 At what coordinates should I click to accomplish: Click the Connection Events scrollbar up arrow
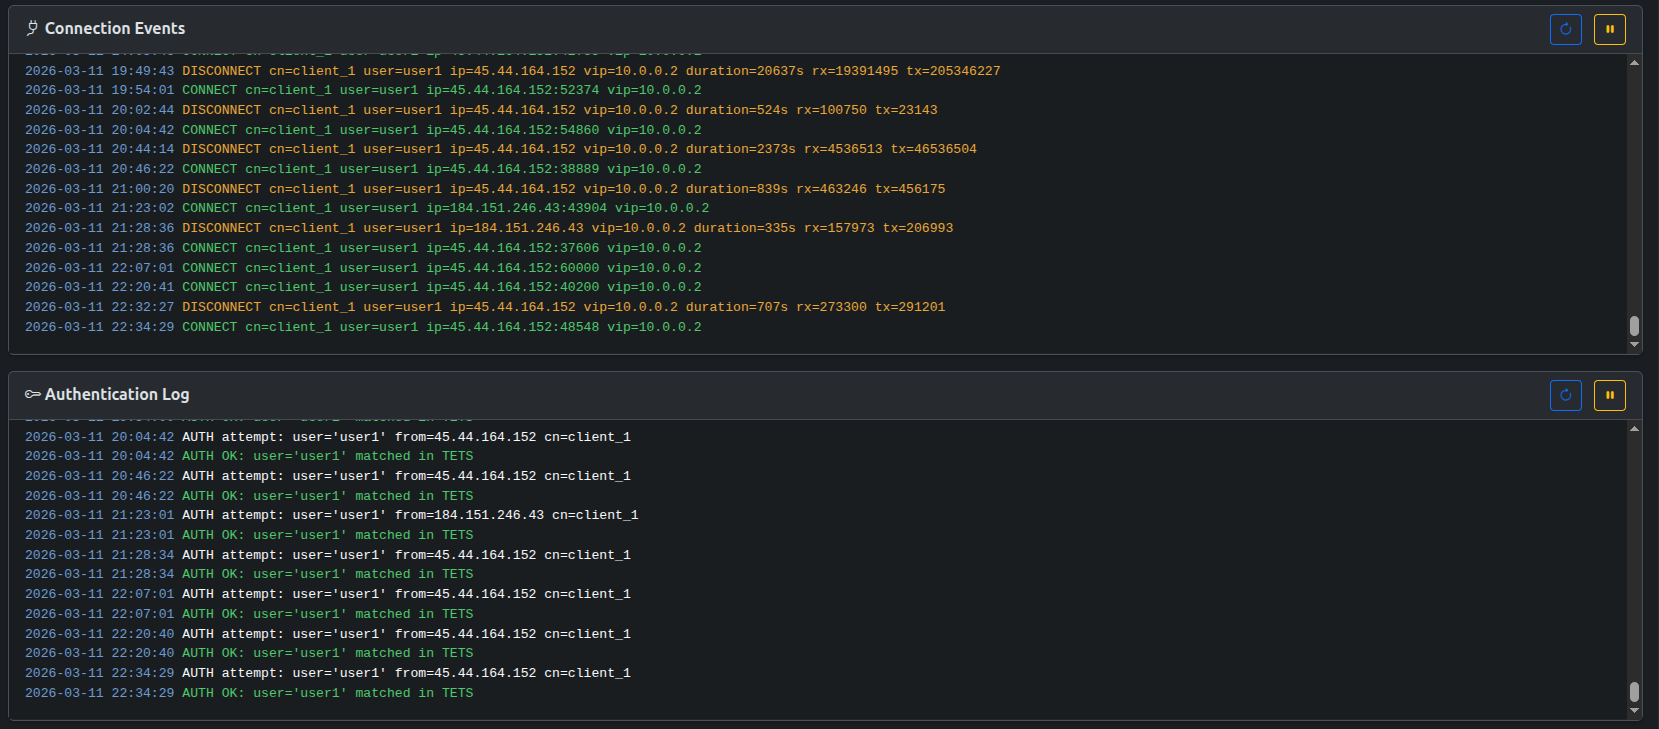pos(1634,62)
